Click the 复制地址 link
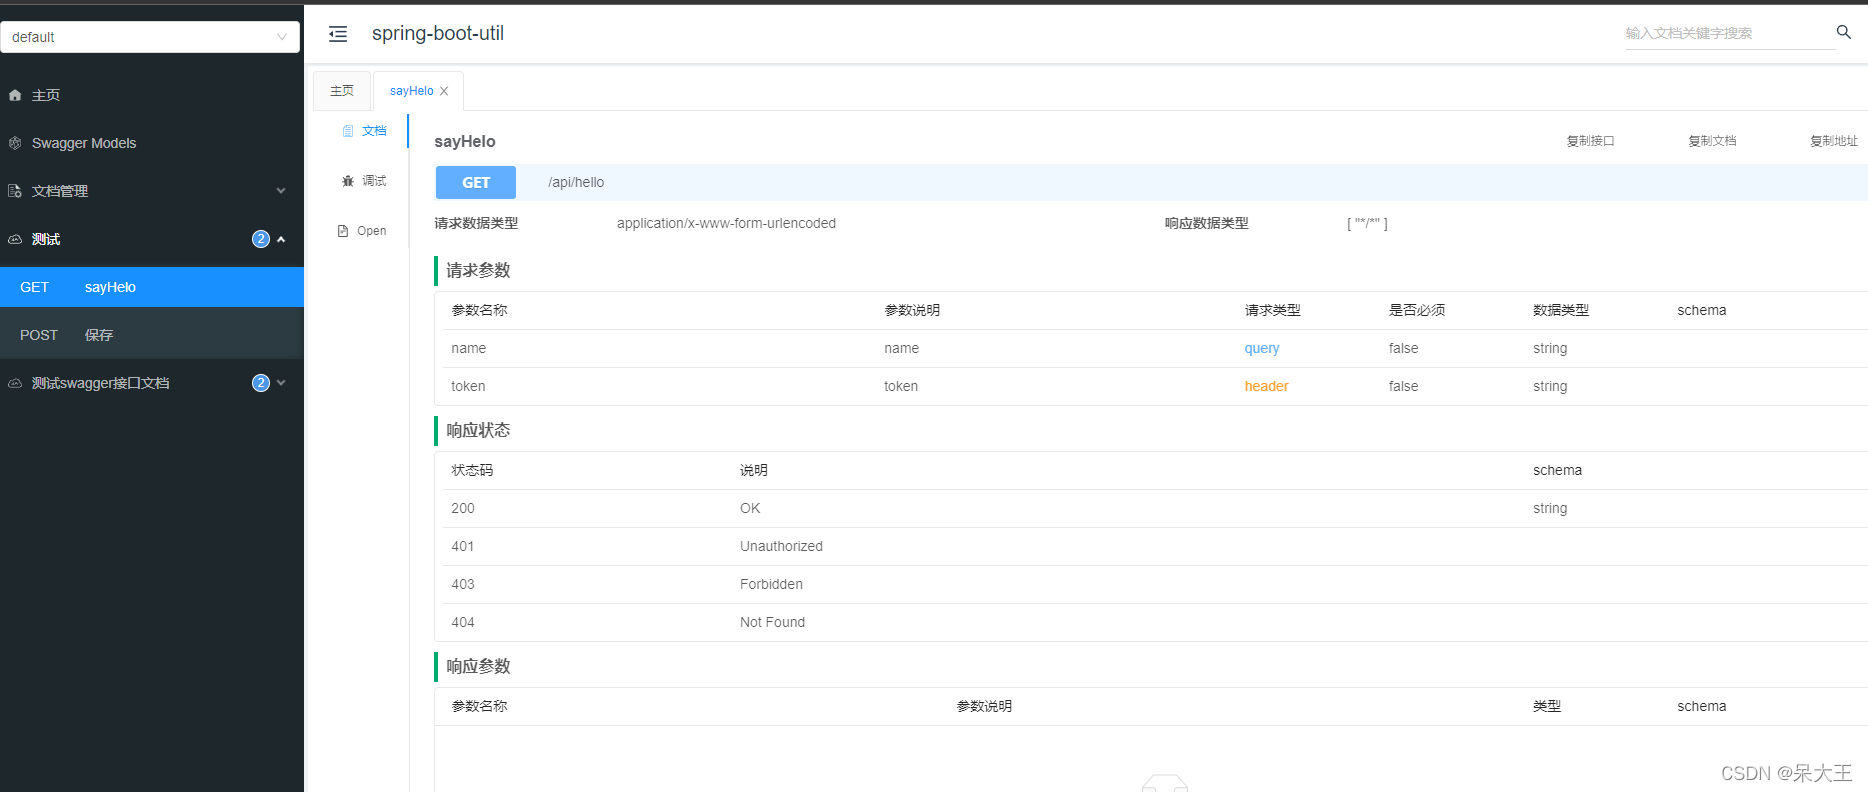The width and height of the screenshot is (1868, 792). click(x=1834, y=141)
